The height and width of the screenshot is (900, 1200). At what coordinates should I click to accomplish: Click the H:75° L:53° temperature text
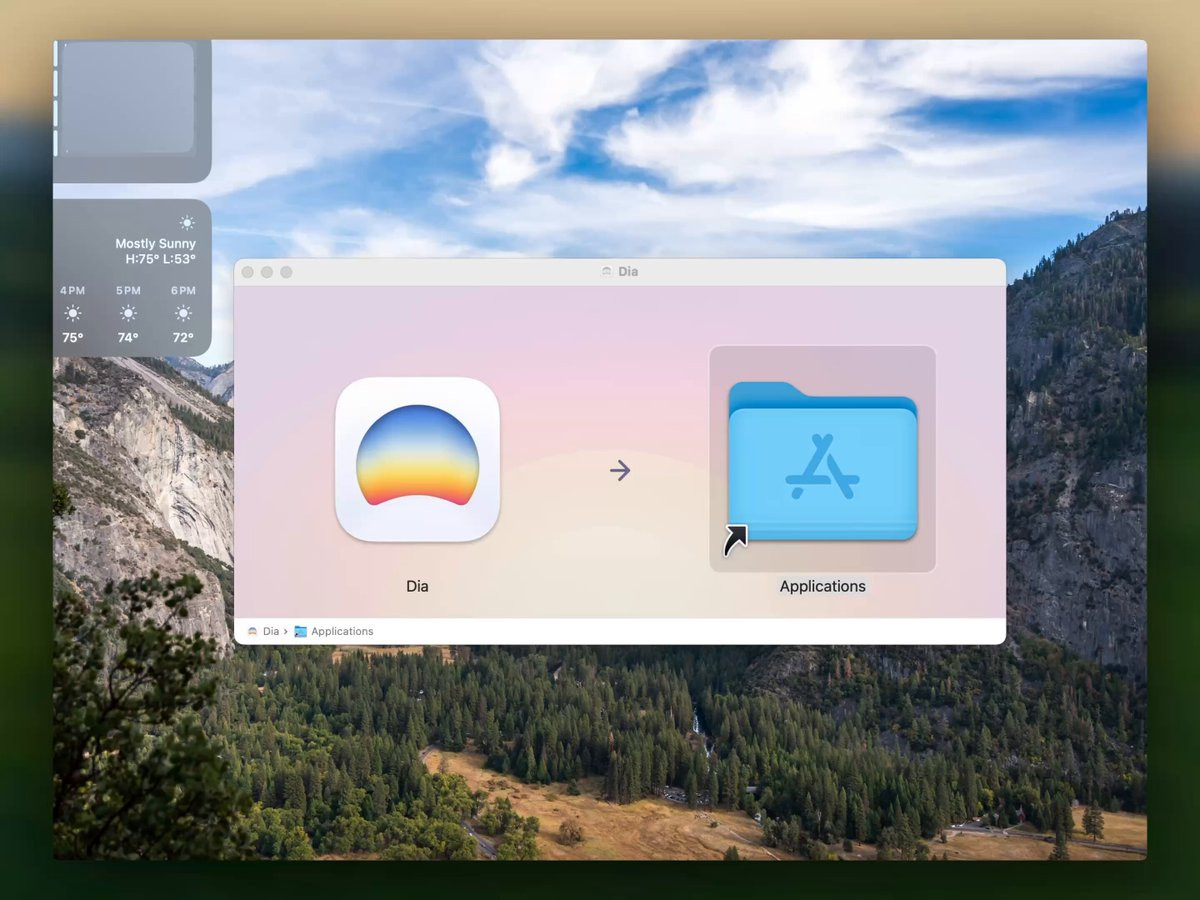(161, 259)
